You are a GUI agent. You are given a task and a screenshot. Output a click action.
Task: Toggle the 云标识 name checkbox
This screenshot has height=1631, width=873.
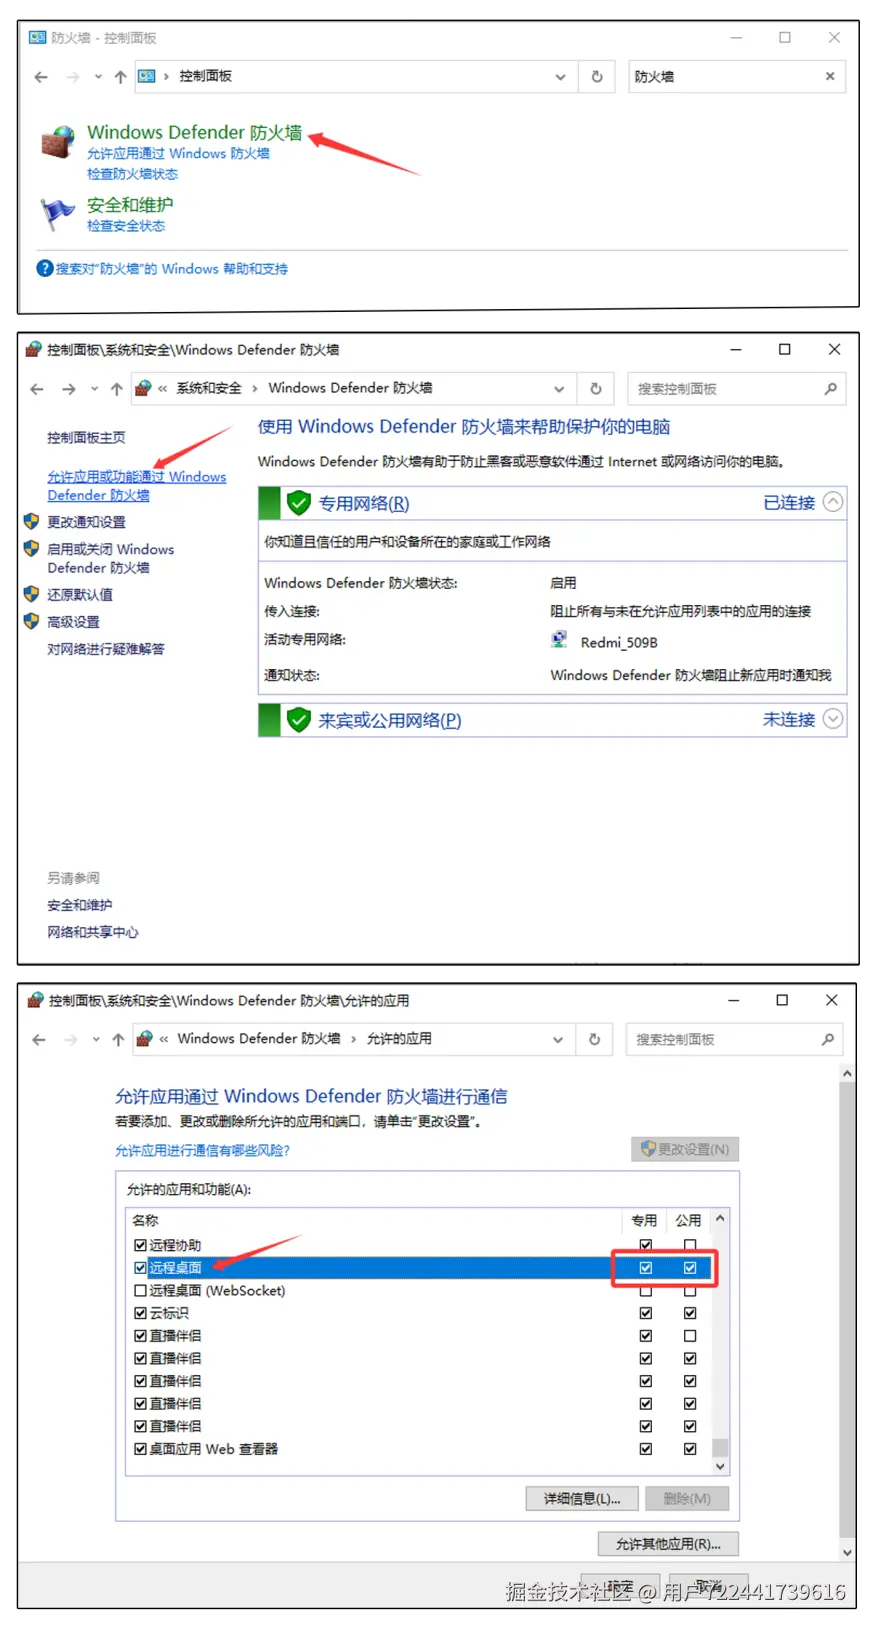[140, 1313]
